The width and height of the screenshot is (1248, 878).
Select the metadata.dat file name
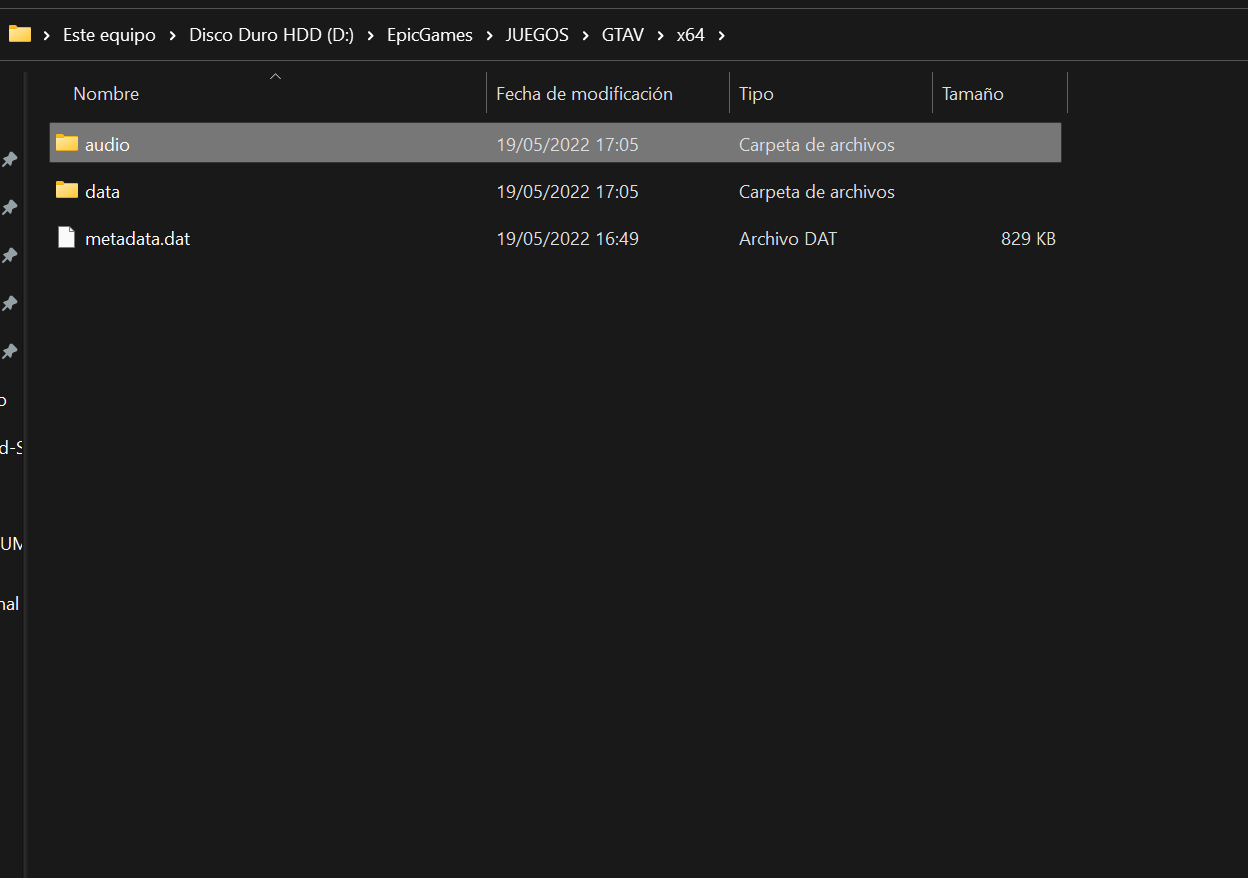137,239
